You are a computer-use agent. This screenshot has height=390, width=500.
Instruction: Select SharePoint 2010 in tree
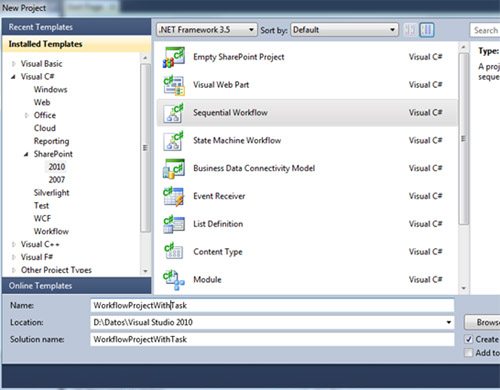tap(57, 167)
